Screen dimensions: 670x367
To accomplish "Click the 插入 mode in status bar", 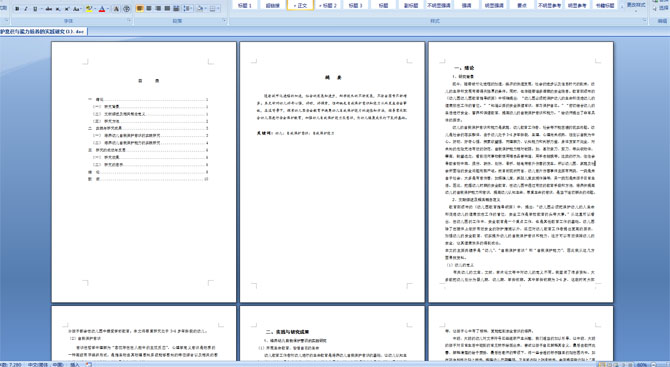I will pyautogui.click(x=75, y=364).
